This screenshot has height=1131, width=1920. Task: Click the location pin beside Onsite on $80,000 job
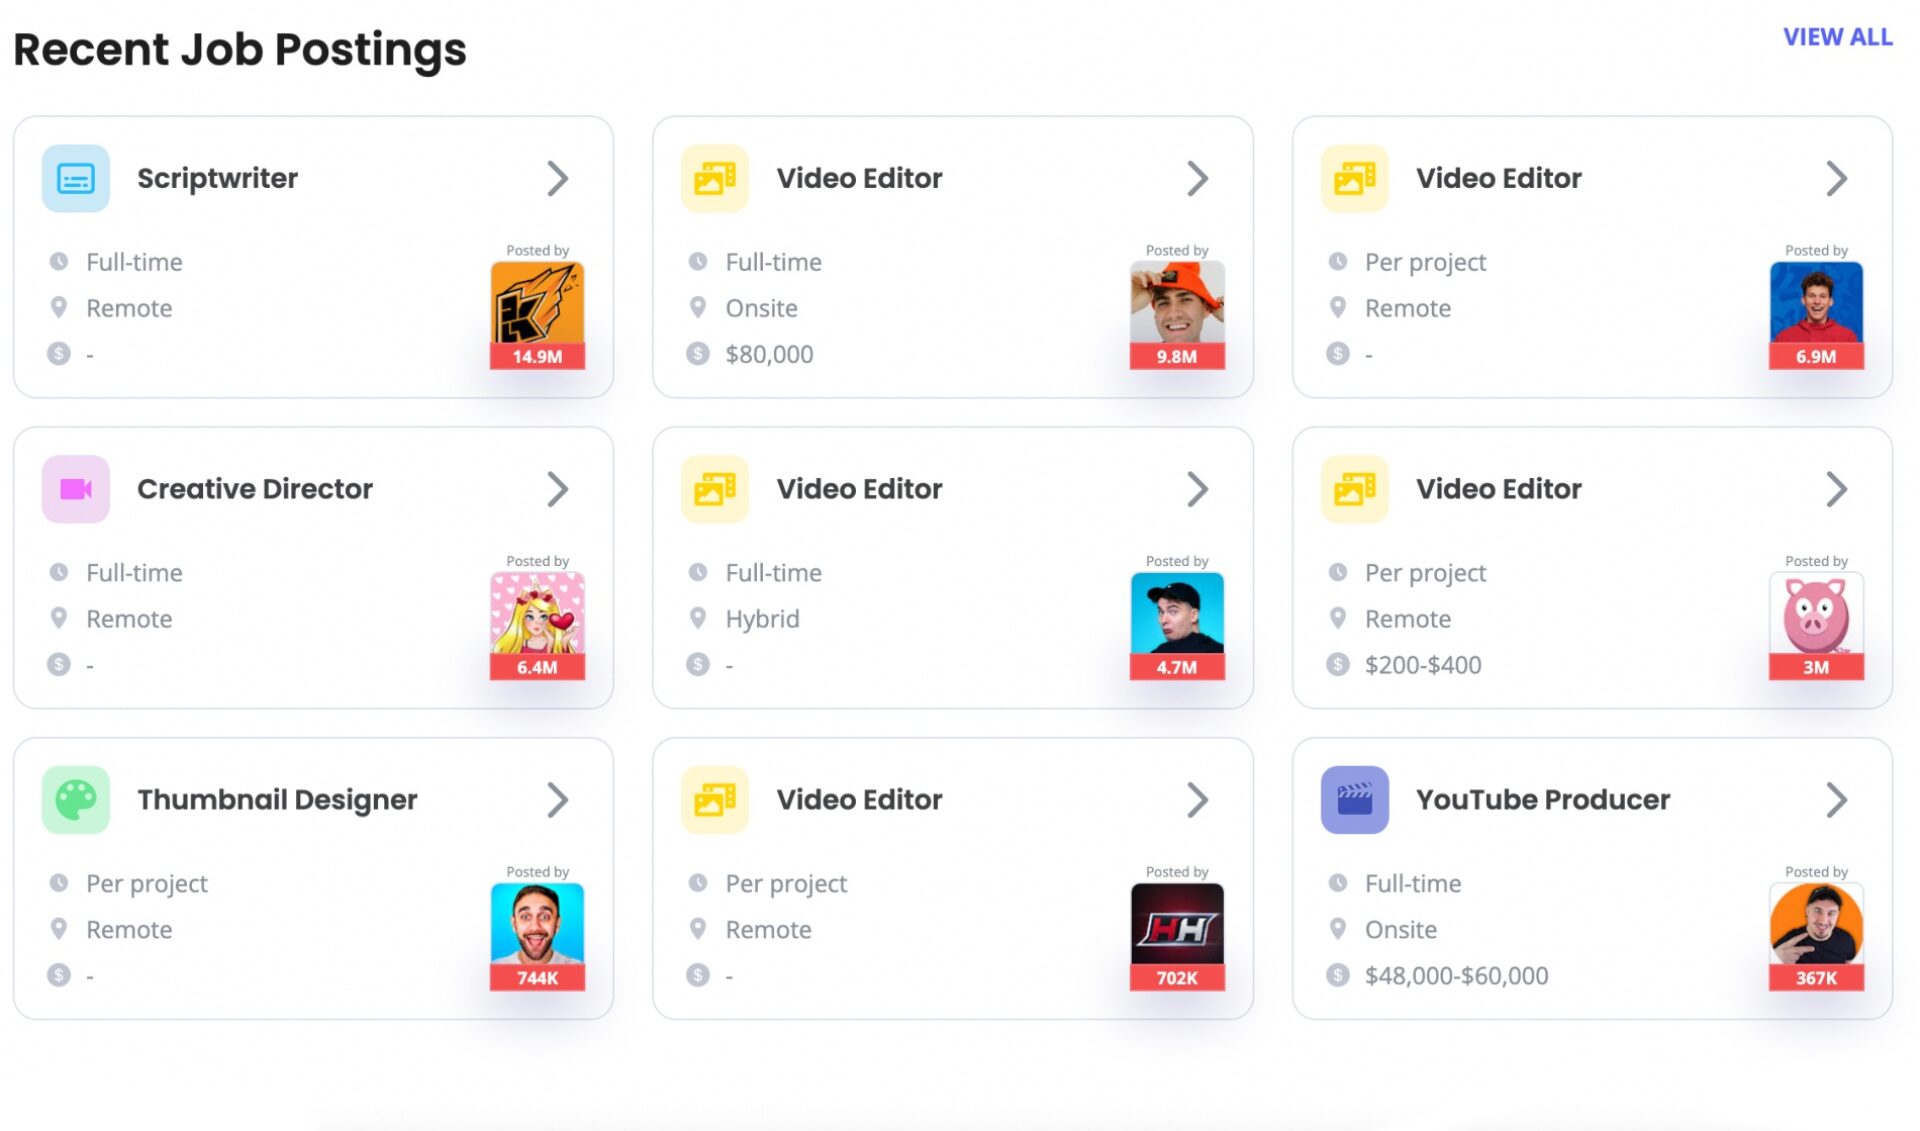(697, 308)
